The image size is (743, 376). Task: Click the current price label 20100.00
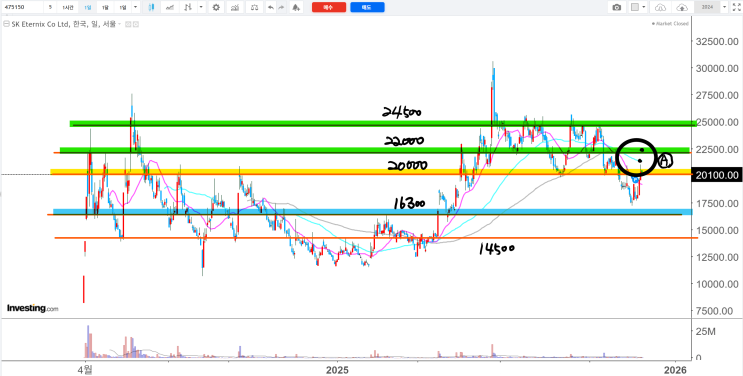pyautogui.click(x=717, y=175)
